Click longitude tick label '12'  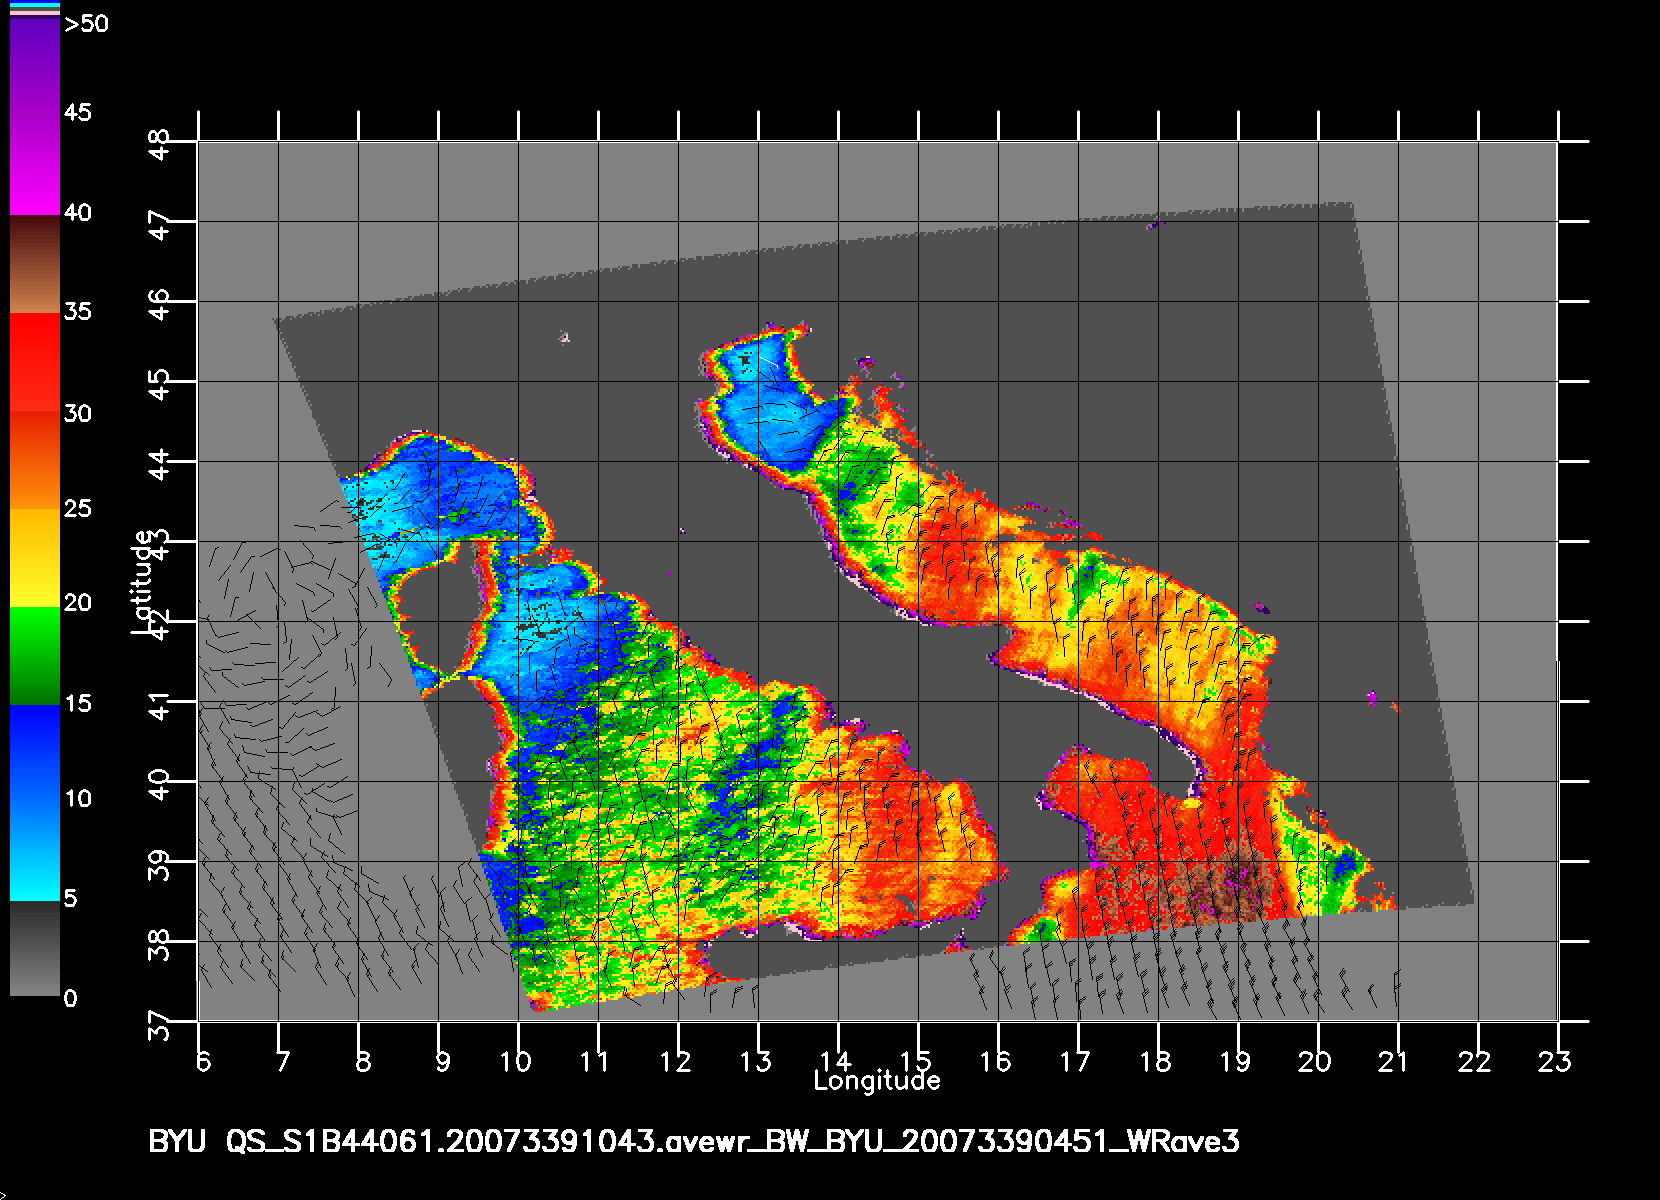click(676, 1061)
